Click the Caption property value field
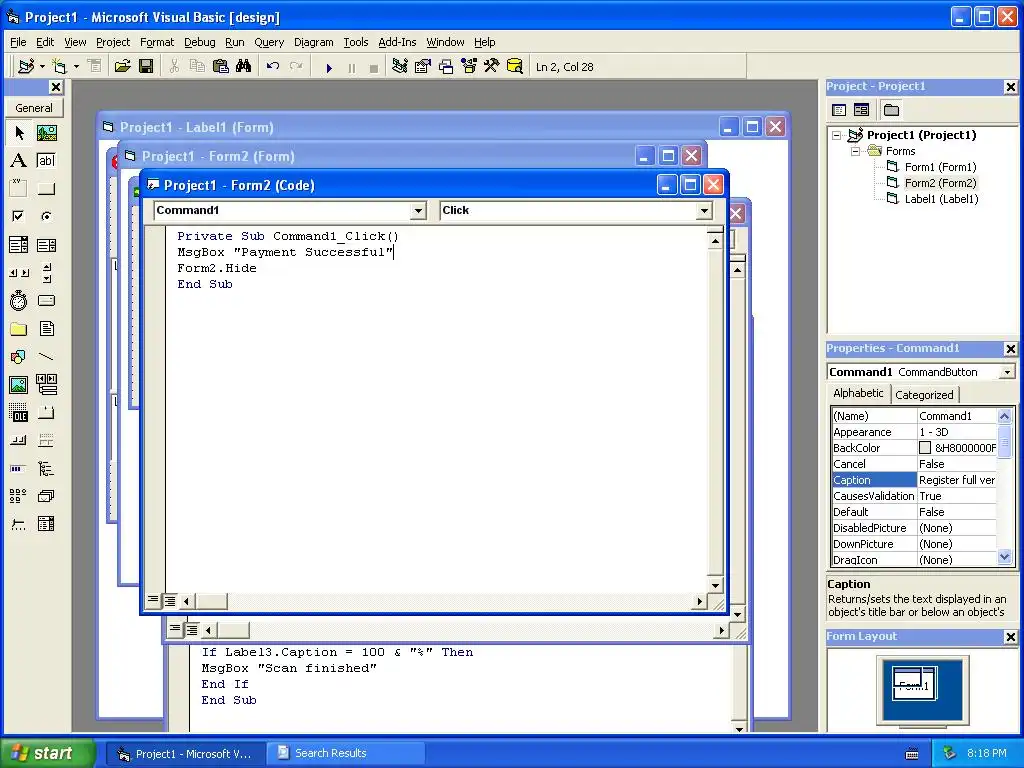The image size is (1024, 768). [x=957, y=480]
